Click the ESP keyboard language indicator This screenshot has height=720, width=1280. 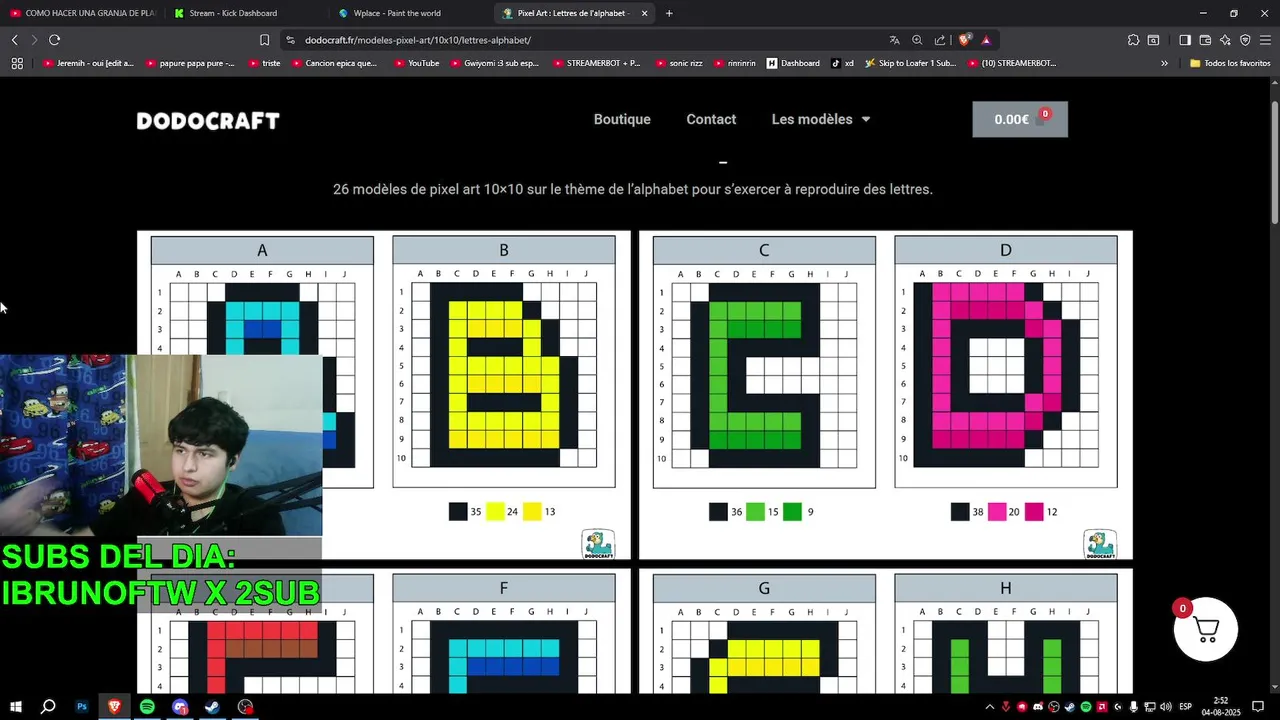1185,707
